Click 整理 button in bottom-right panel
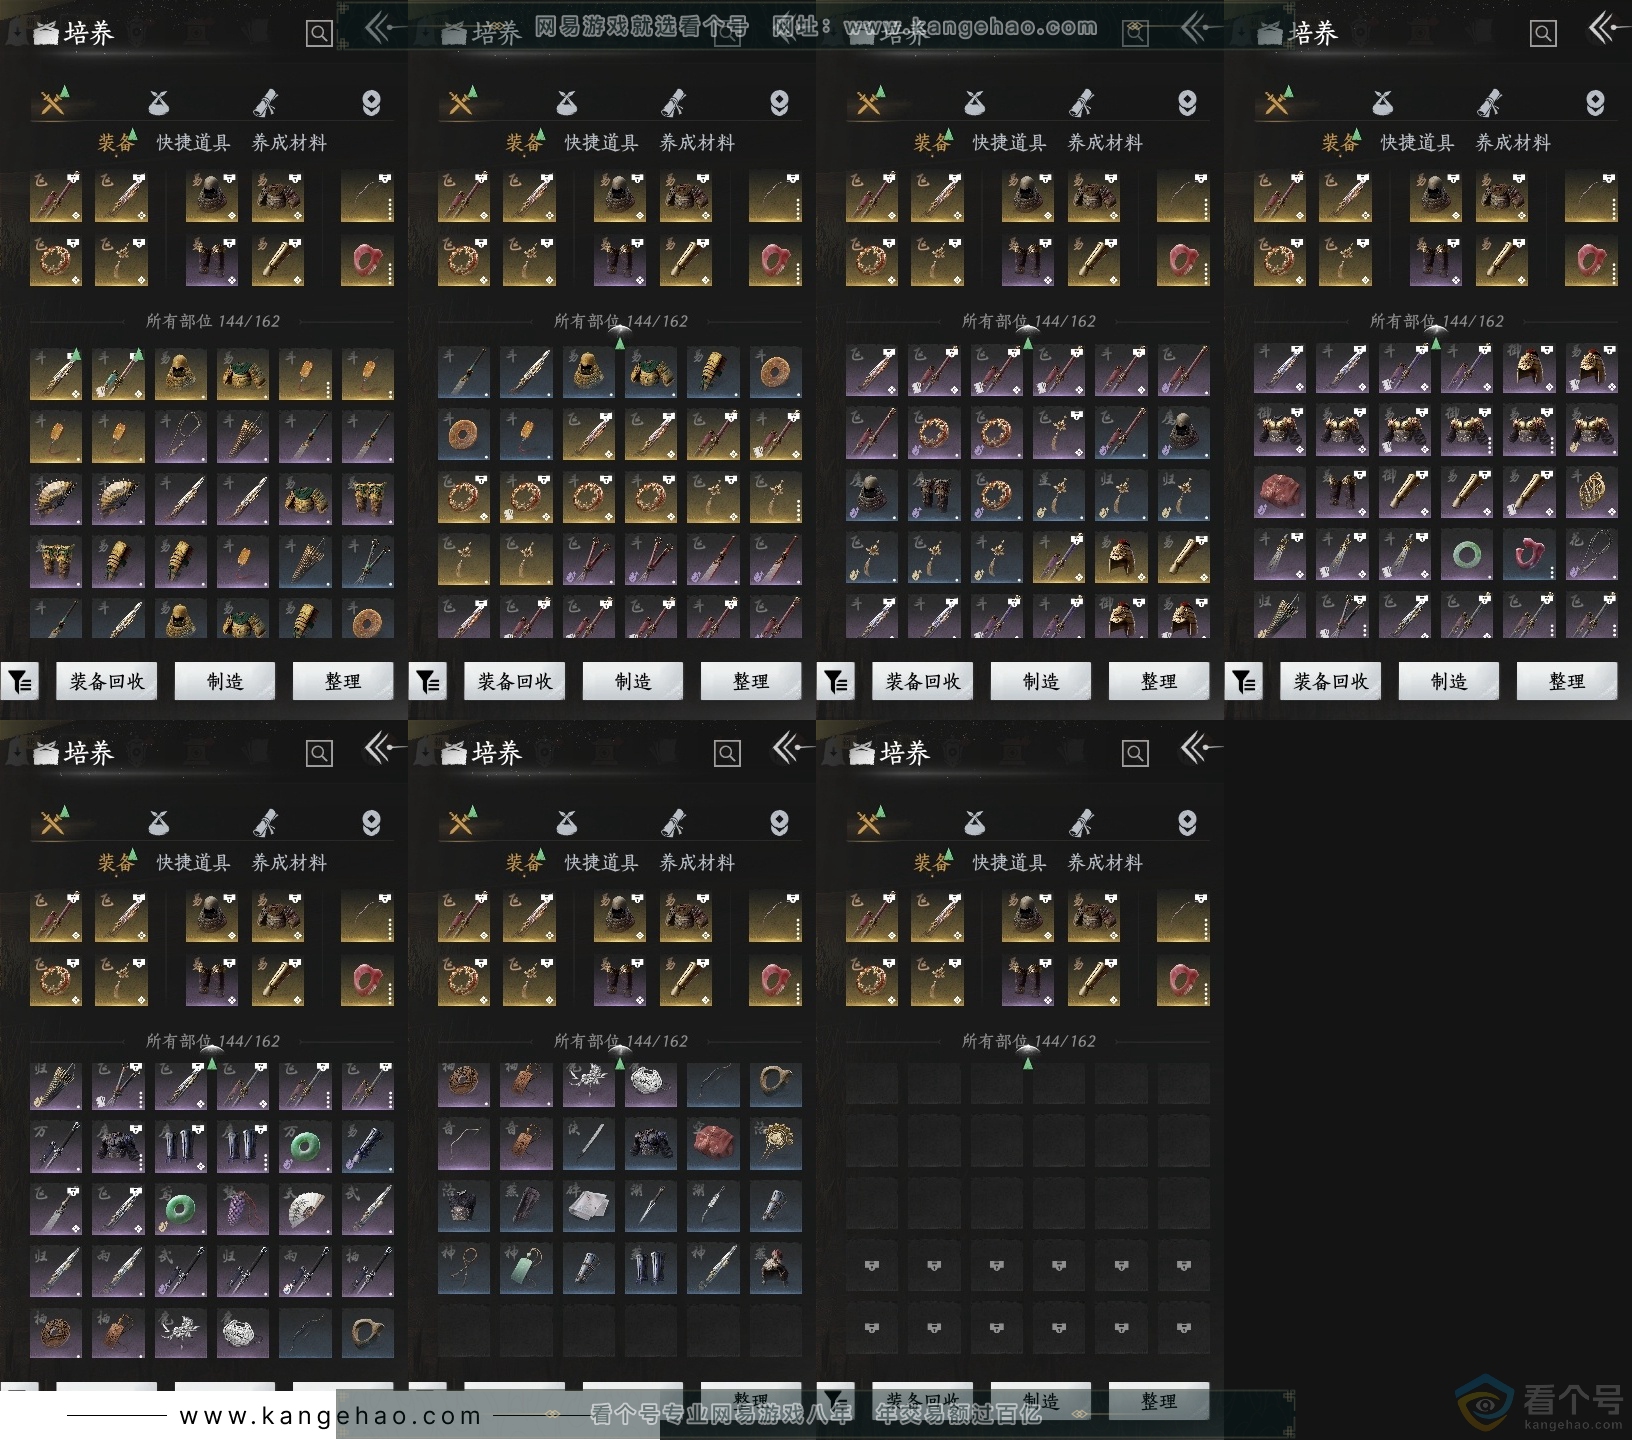1632x1440 pixels. pos(1159,1401)
